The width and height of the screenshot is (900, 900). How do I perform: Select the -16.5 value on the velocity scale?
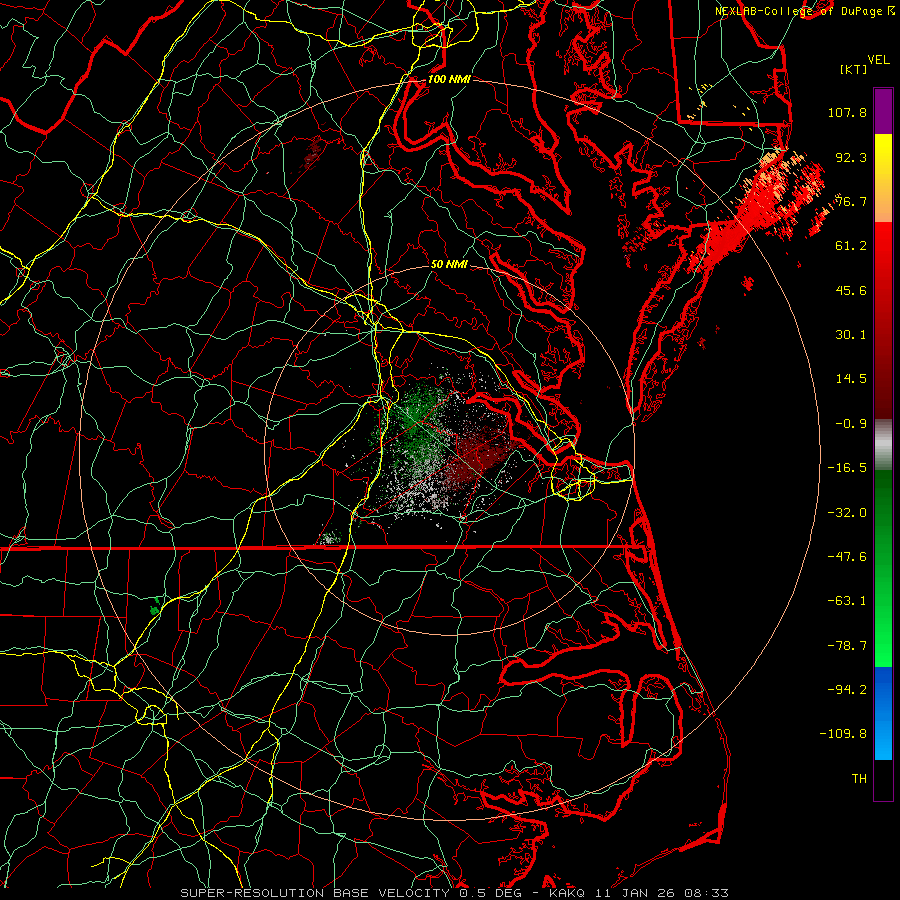point(847,468)
